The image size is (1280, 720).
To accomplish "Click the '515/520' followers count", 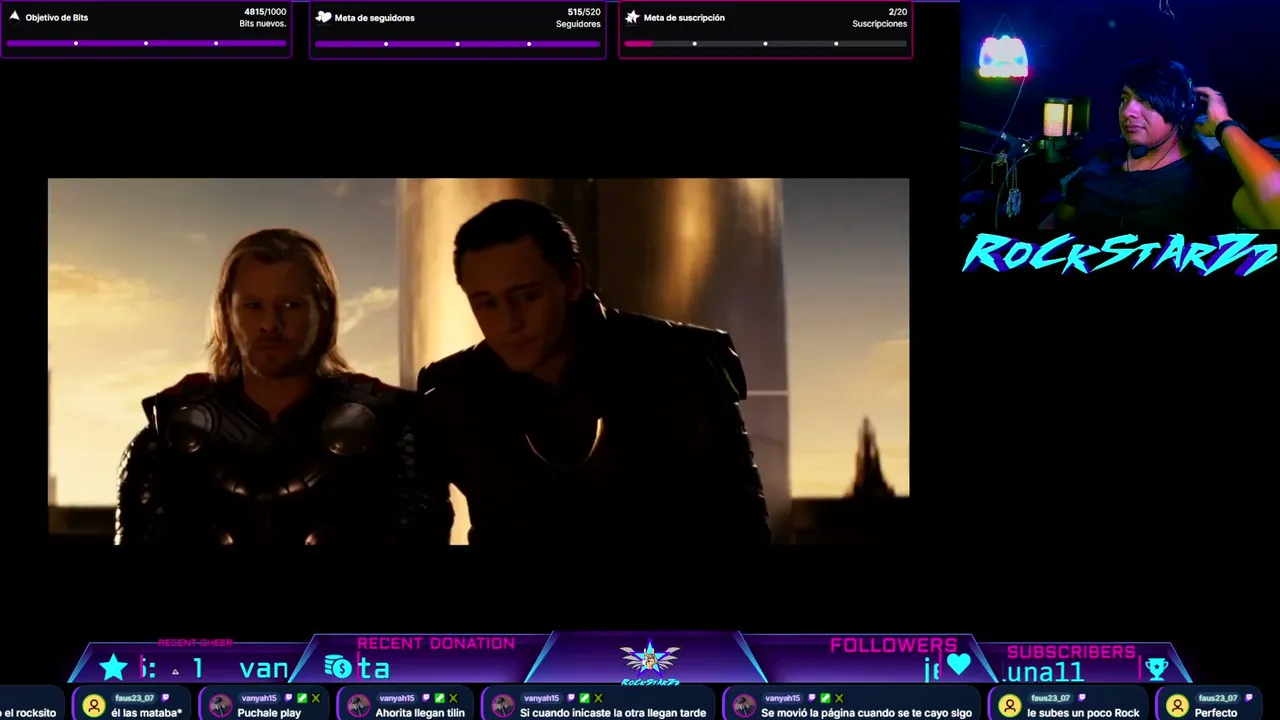I will tap(584, 12).
